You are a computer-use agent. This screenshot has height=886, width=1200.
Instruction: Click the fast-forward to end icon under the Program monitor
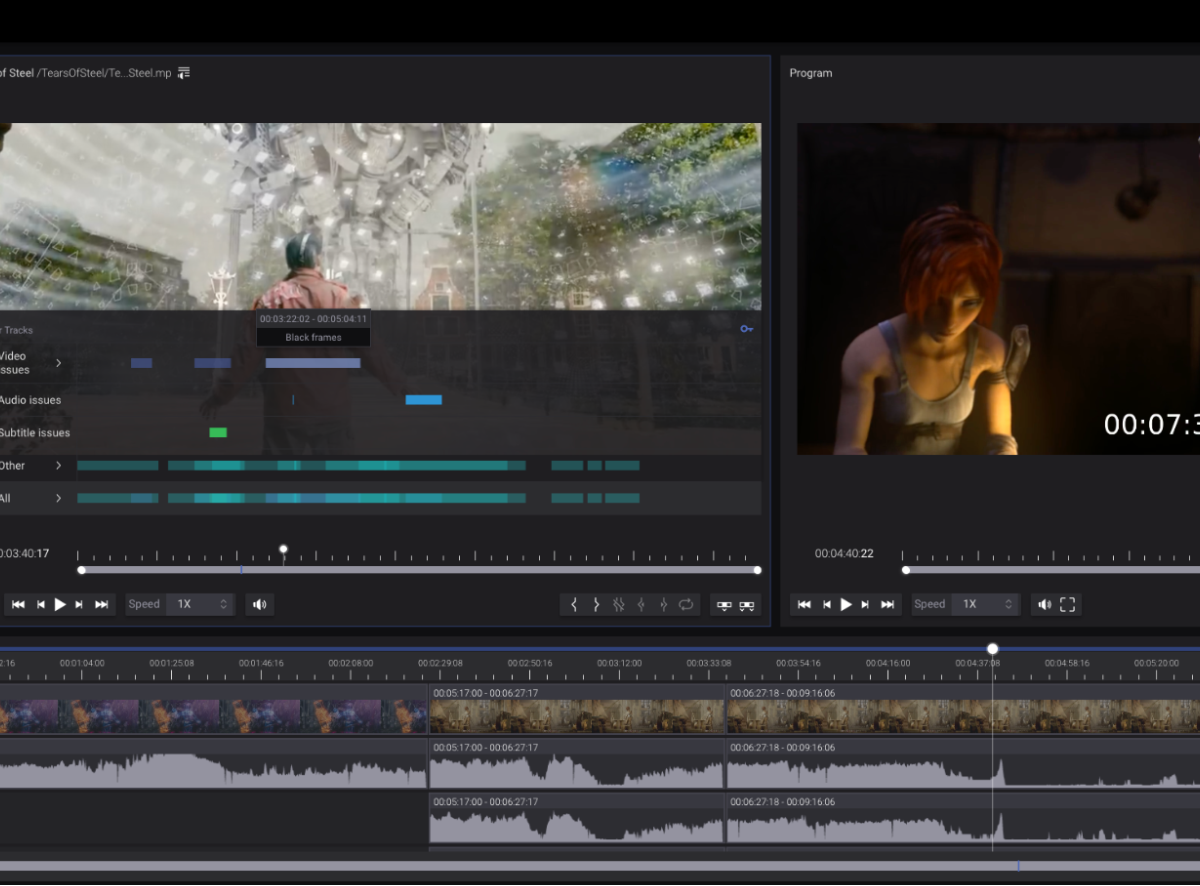[888, 604]
